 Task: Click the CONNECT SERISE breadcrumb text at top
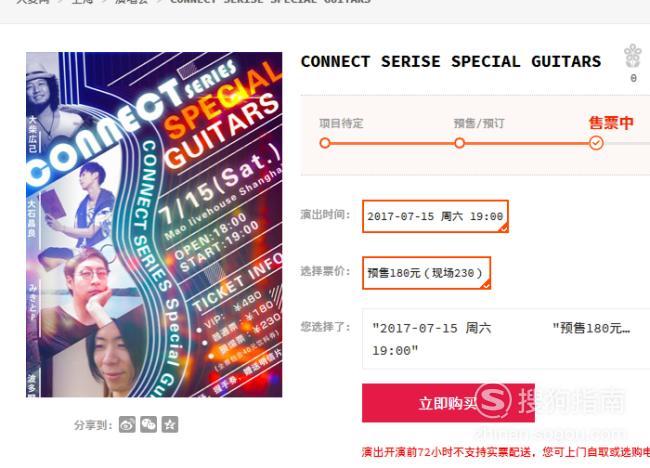tap(270, 2)
